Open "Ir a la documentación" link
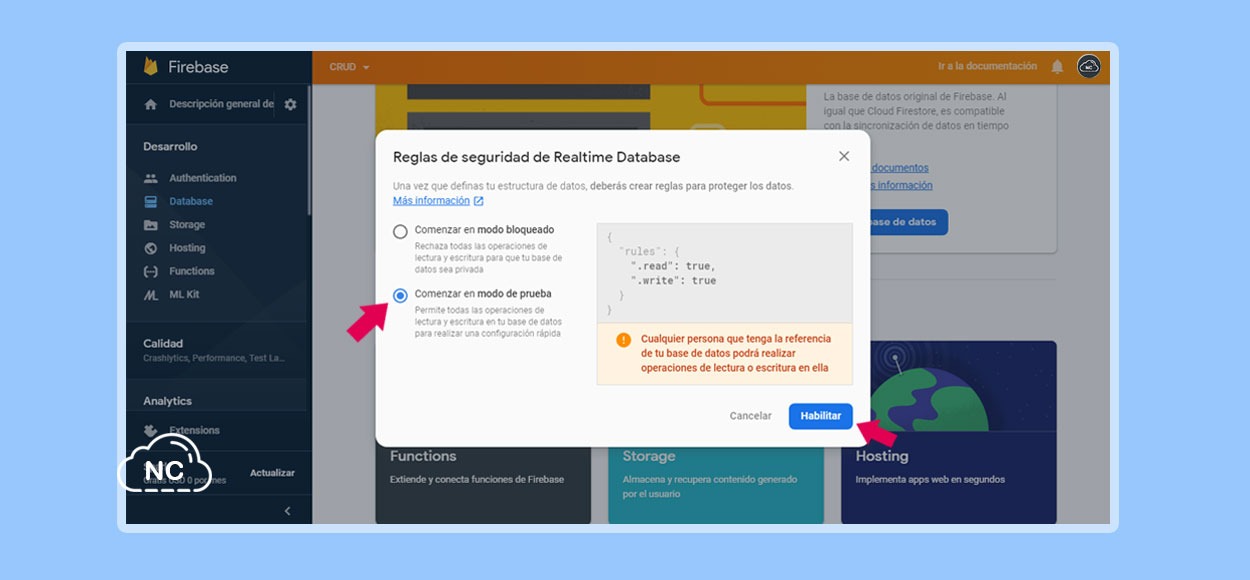1250x580 pixels. tap(987, 66)
